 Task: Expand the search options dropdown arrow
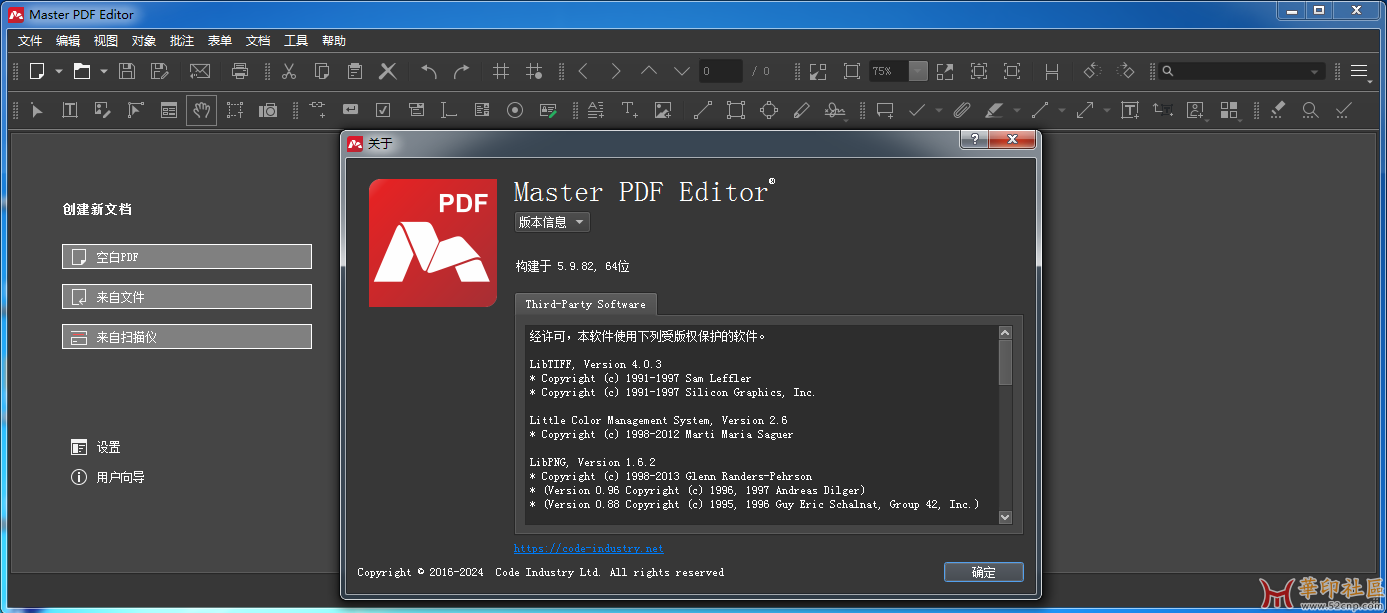[1315, 71]
